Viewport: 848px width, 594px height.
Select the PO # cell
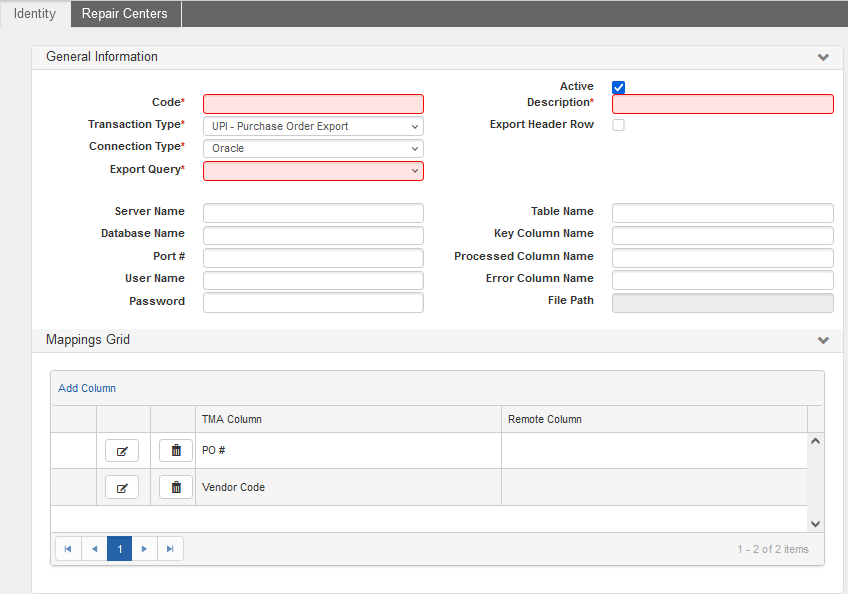(348, 451)
